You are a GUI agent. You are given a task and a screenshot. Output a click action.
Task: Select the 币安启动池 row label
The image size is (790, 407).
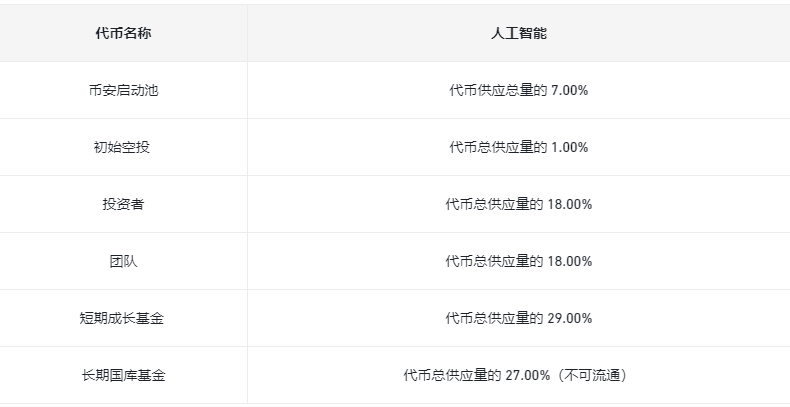coord(123,90)
